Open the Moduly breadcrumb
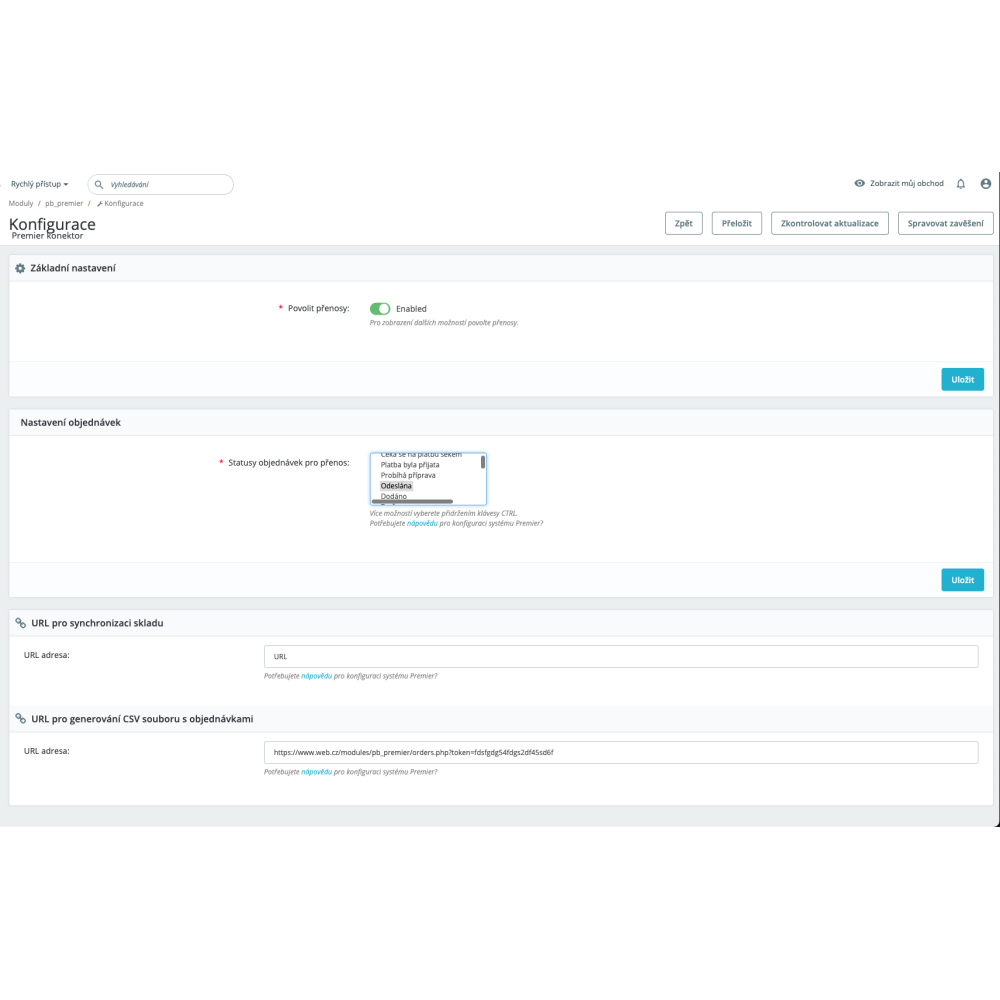 tap(21, 203)
